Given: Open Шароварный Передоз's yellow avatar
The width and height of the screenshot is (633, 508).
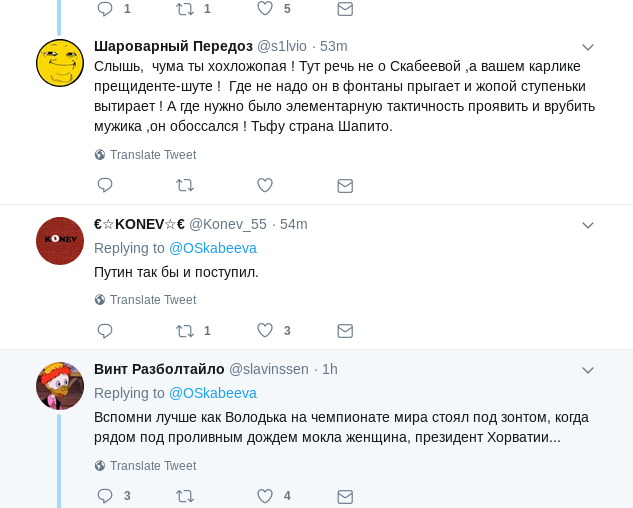Looking at the screenshot, I should (60, 63).
